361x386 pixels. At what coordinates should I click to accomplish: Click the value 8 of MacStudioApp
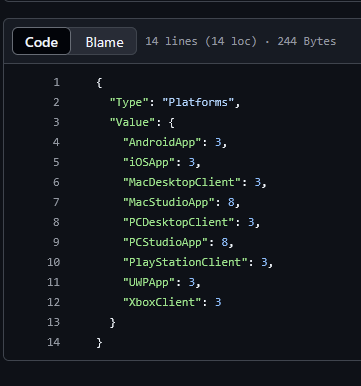pos(231,202)
